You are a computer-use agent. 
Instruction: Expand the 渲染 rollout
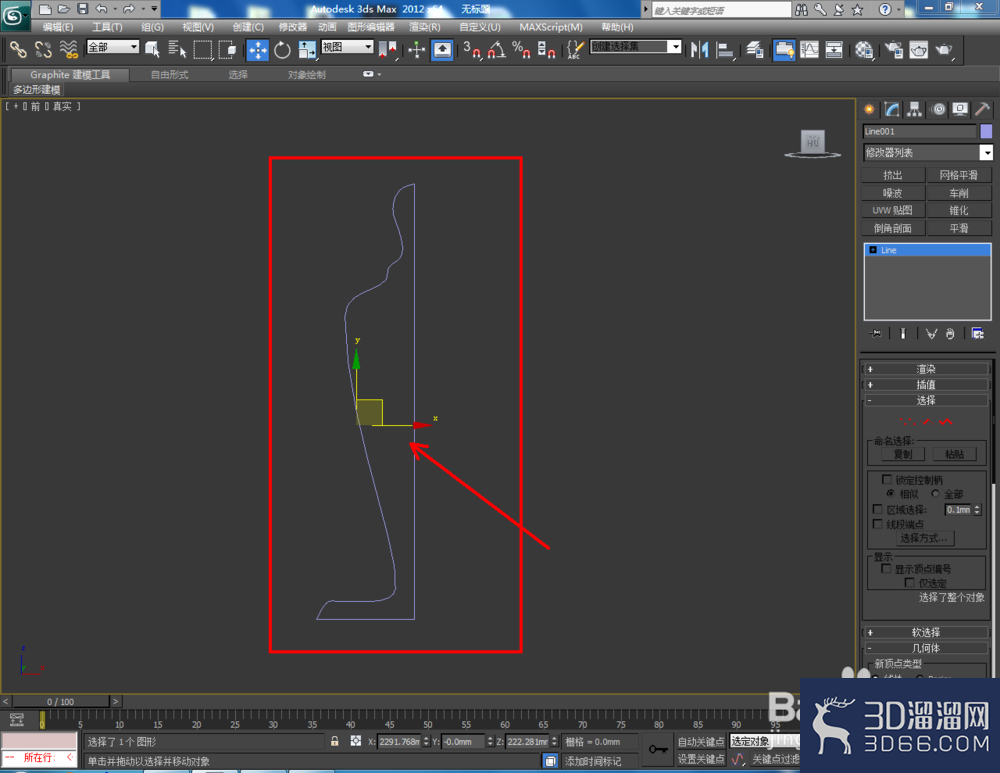925,369
